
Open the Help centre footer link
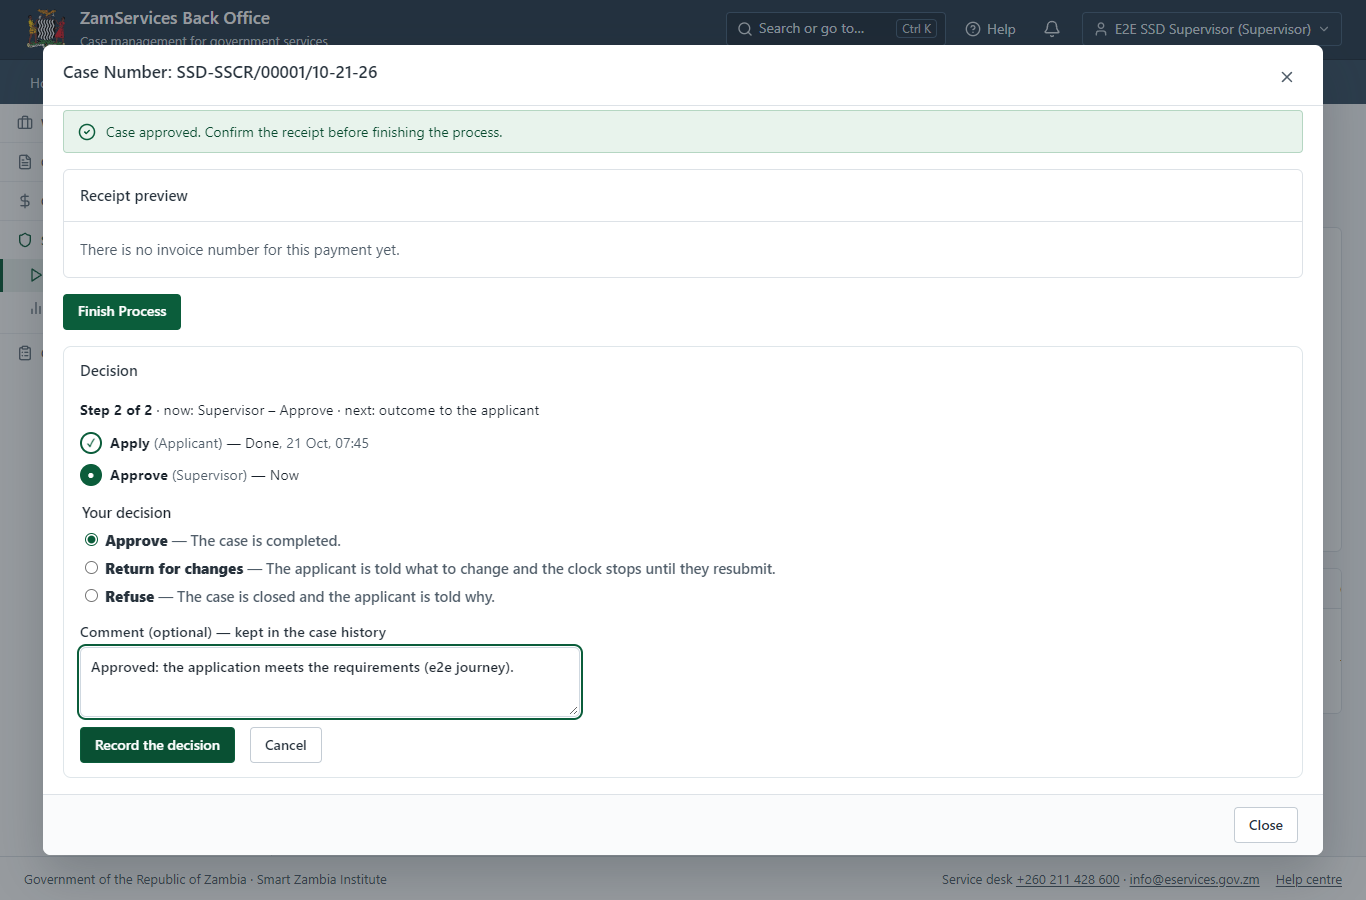[1309, 880]
